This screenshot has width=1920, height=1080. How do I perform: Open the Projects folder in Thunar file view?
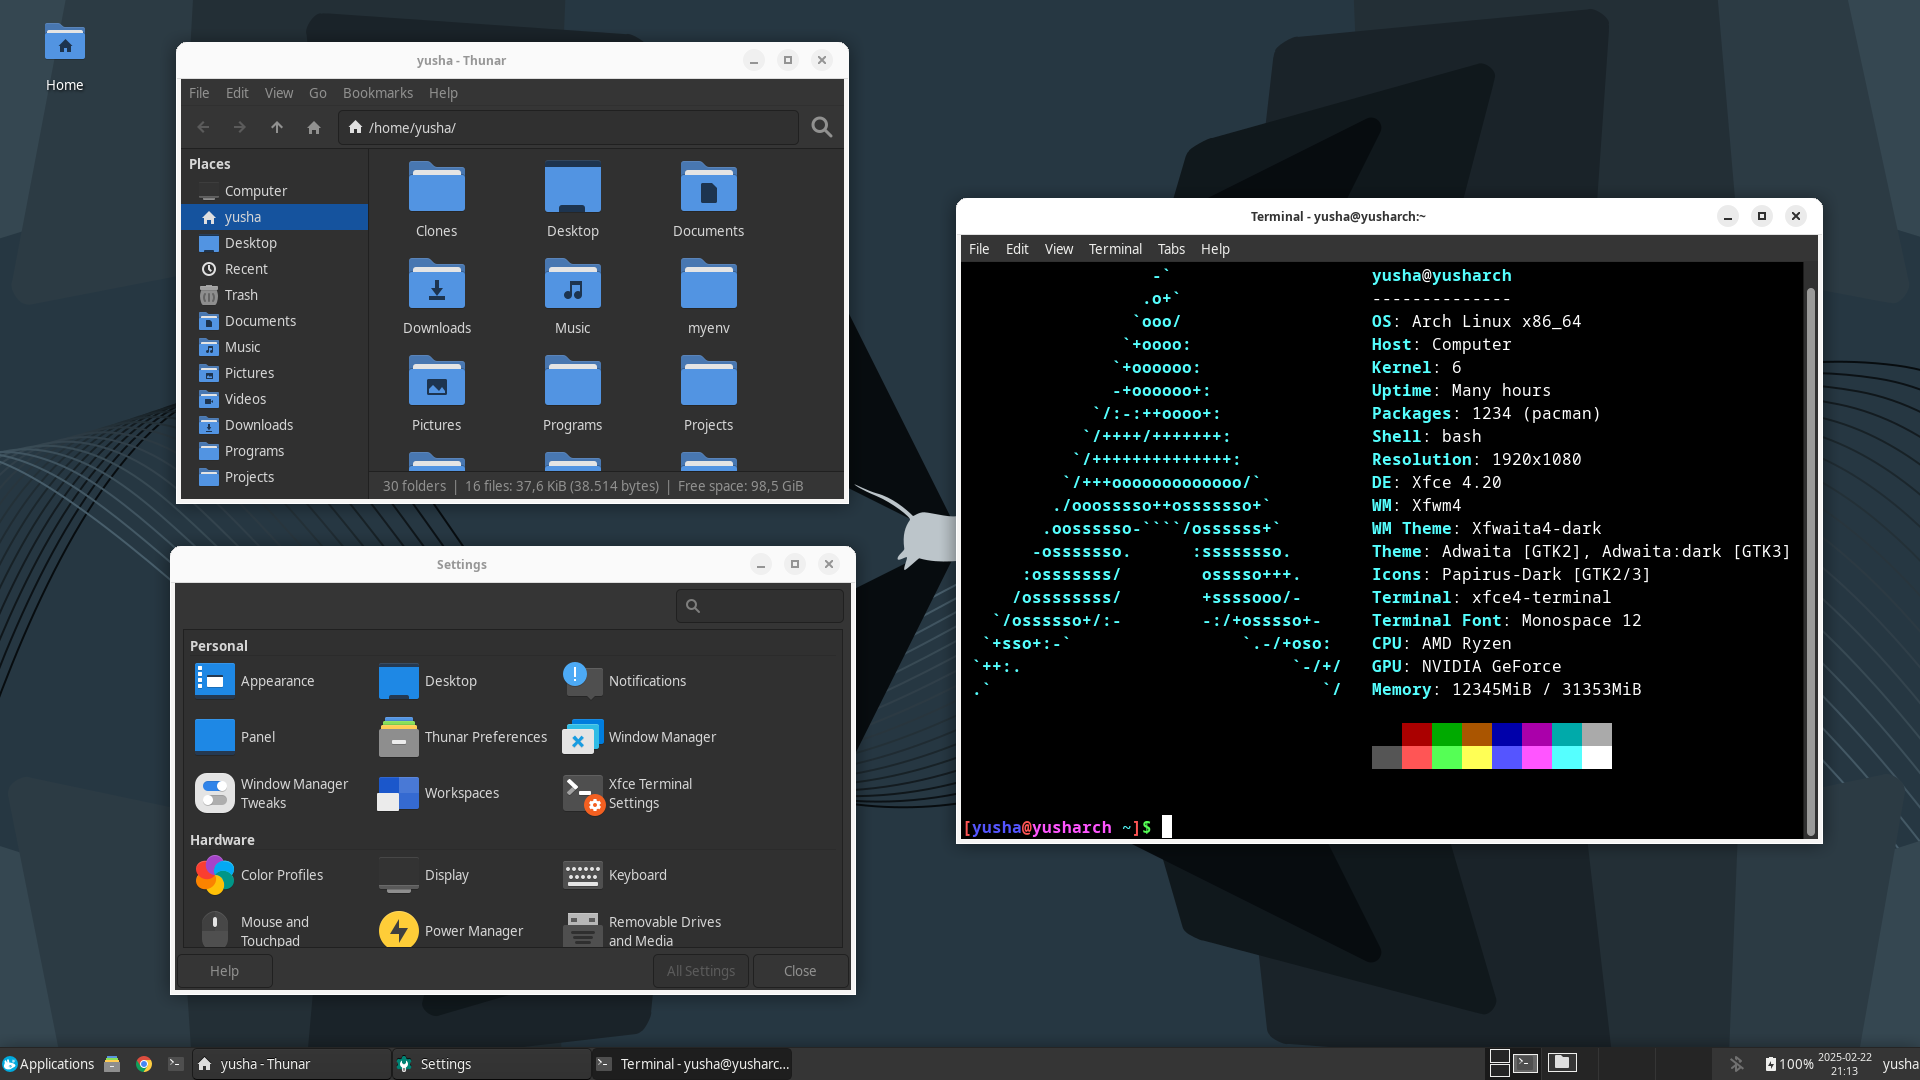tap(709, 381)
